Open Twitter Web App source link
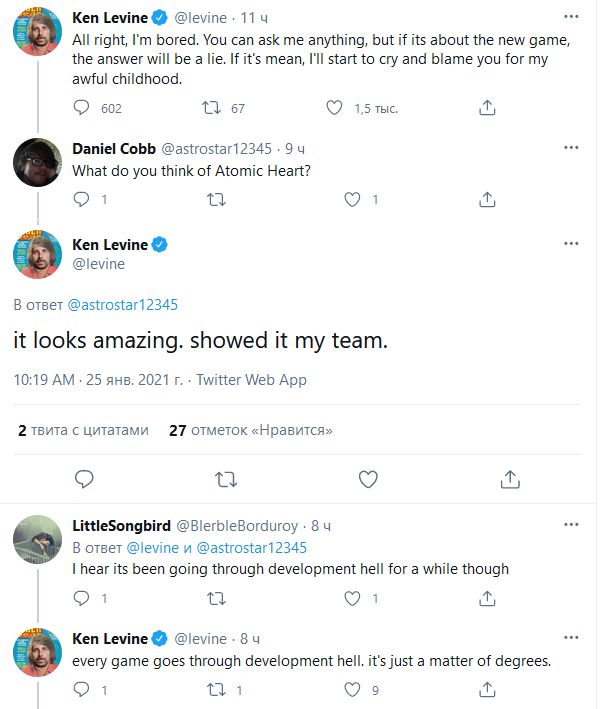The width and height of the screenshot is (601, 709). point(251,380)
